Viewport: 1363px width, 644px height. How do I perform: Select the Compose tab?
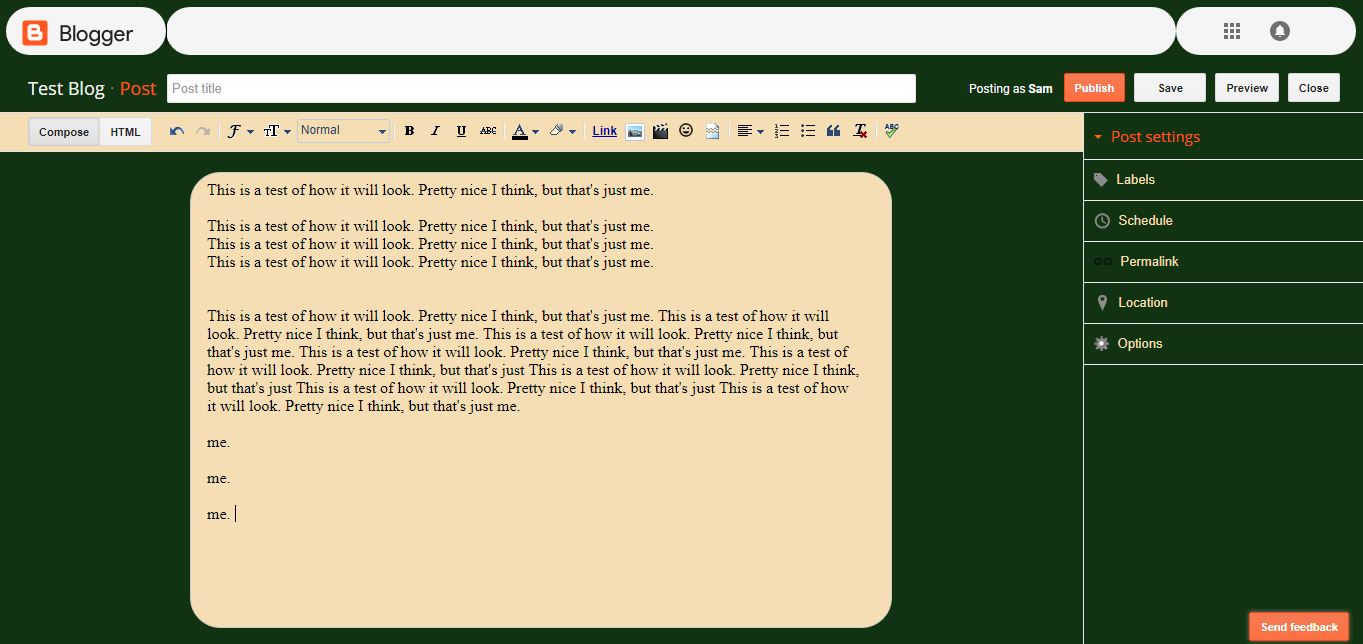click(x=63, y=131)
